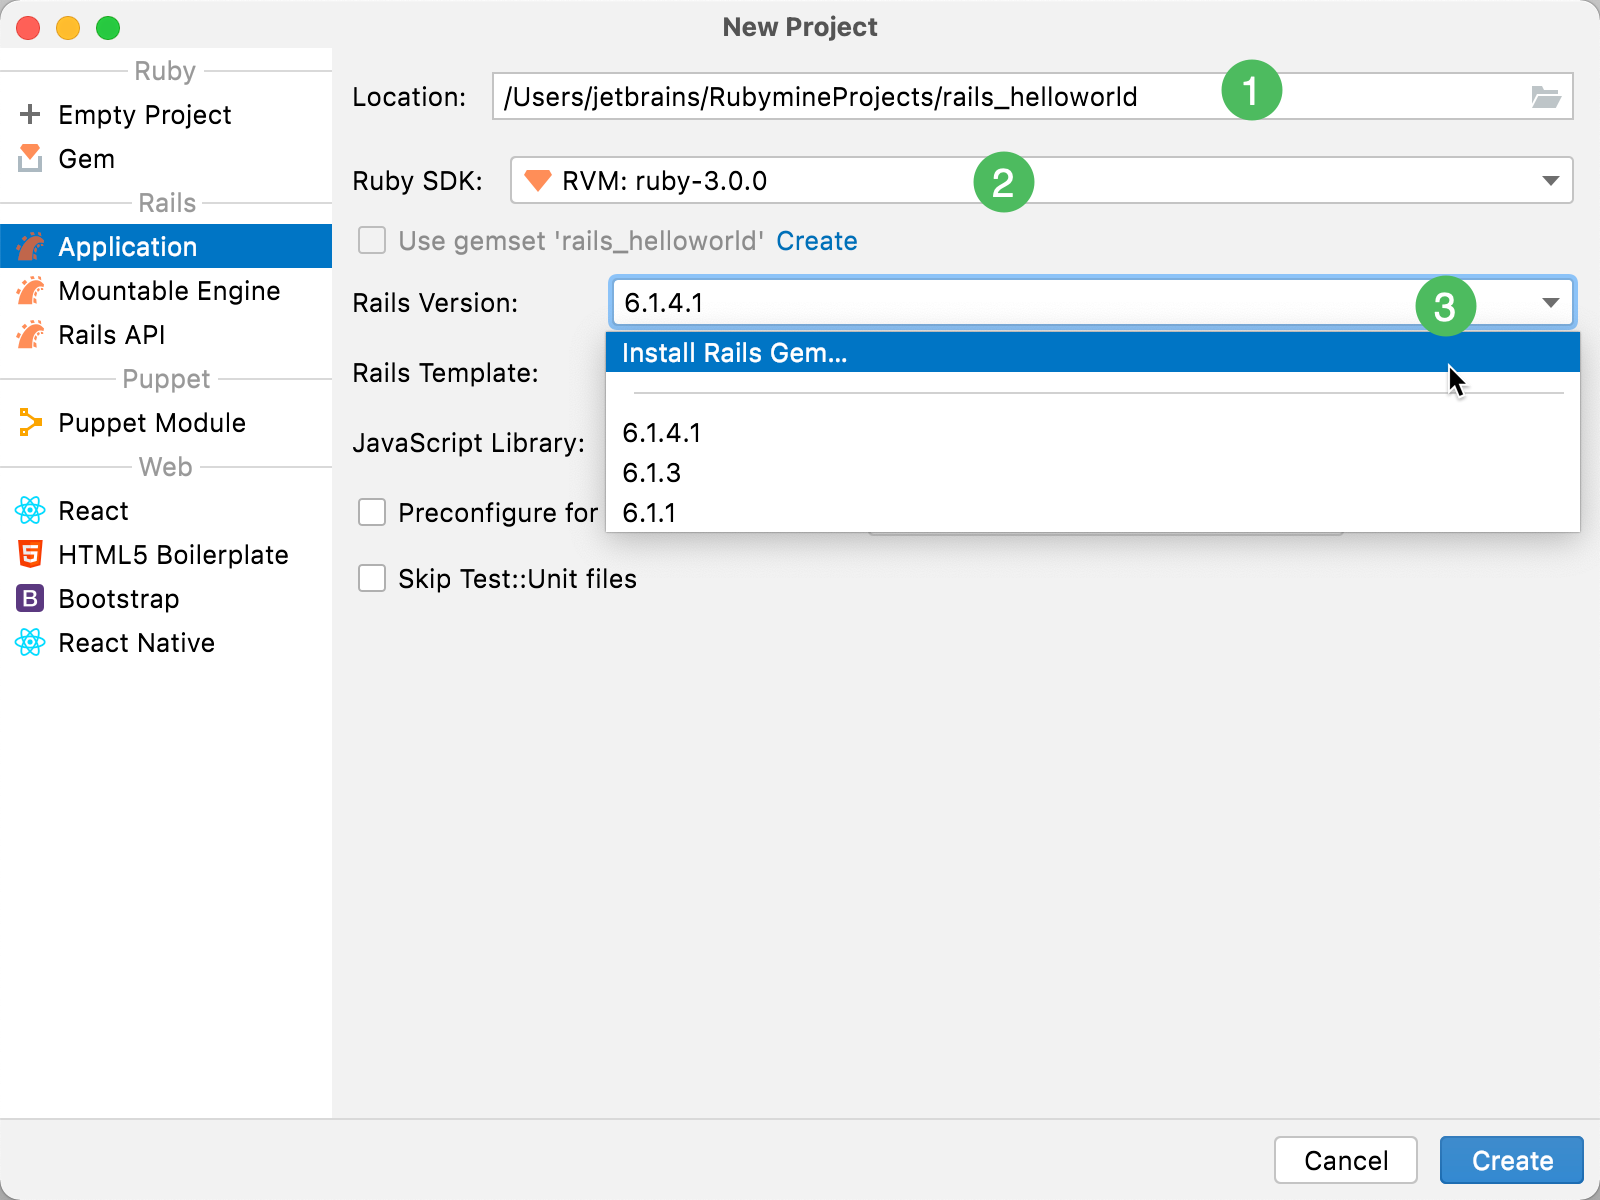Click the React atom icon
Screen dimensions: 1600x1200
(30, 510)
